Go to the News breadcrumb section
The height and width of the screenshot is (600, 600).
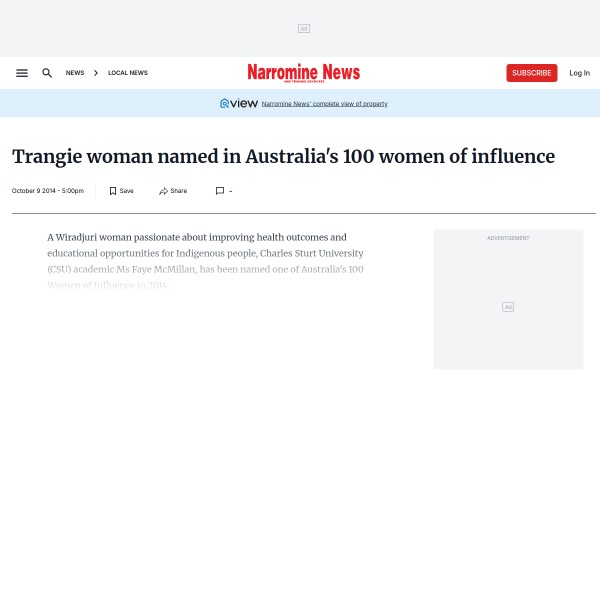(75, 73)
